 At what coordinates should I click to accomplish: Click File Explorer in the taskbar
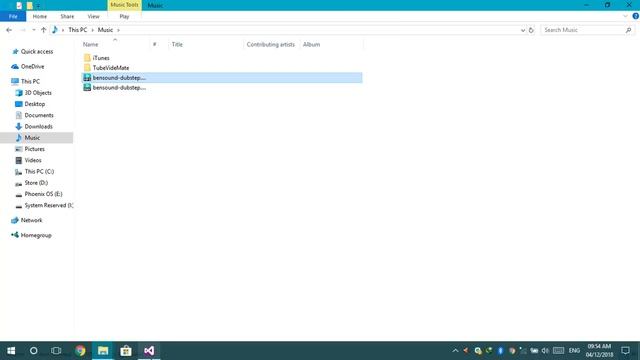coord(103,351)
